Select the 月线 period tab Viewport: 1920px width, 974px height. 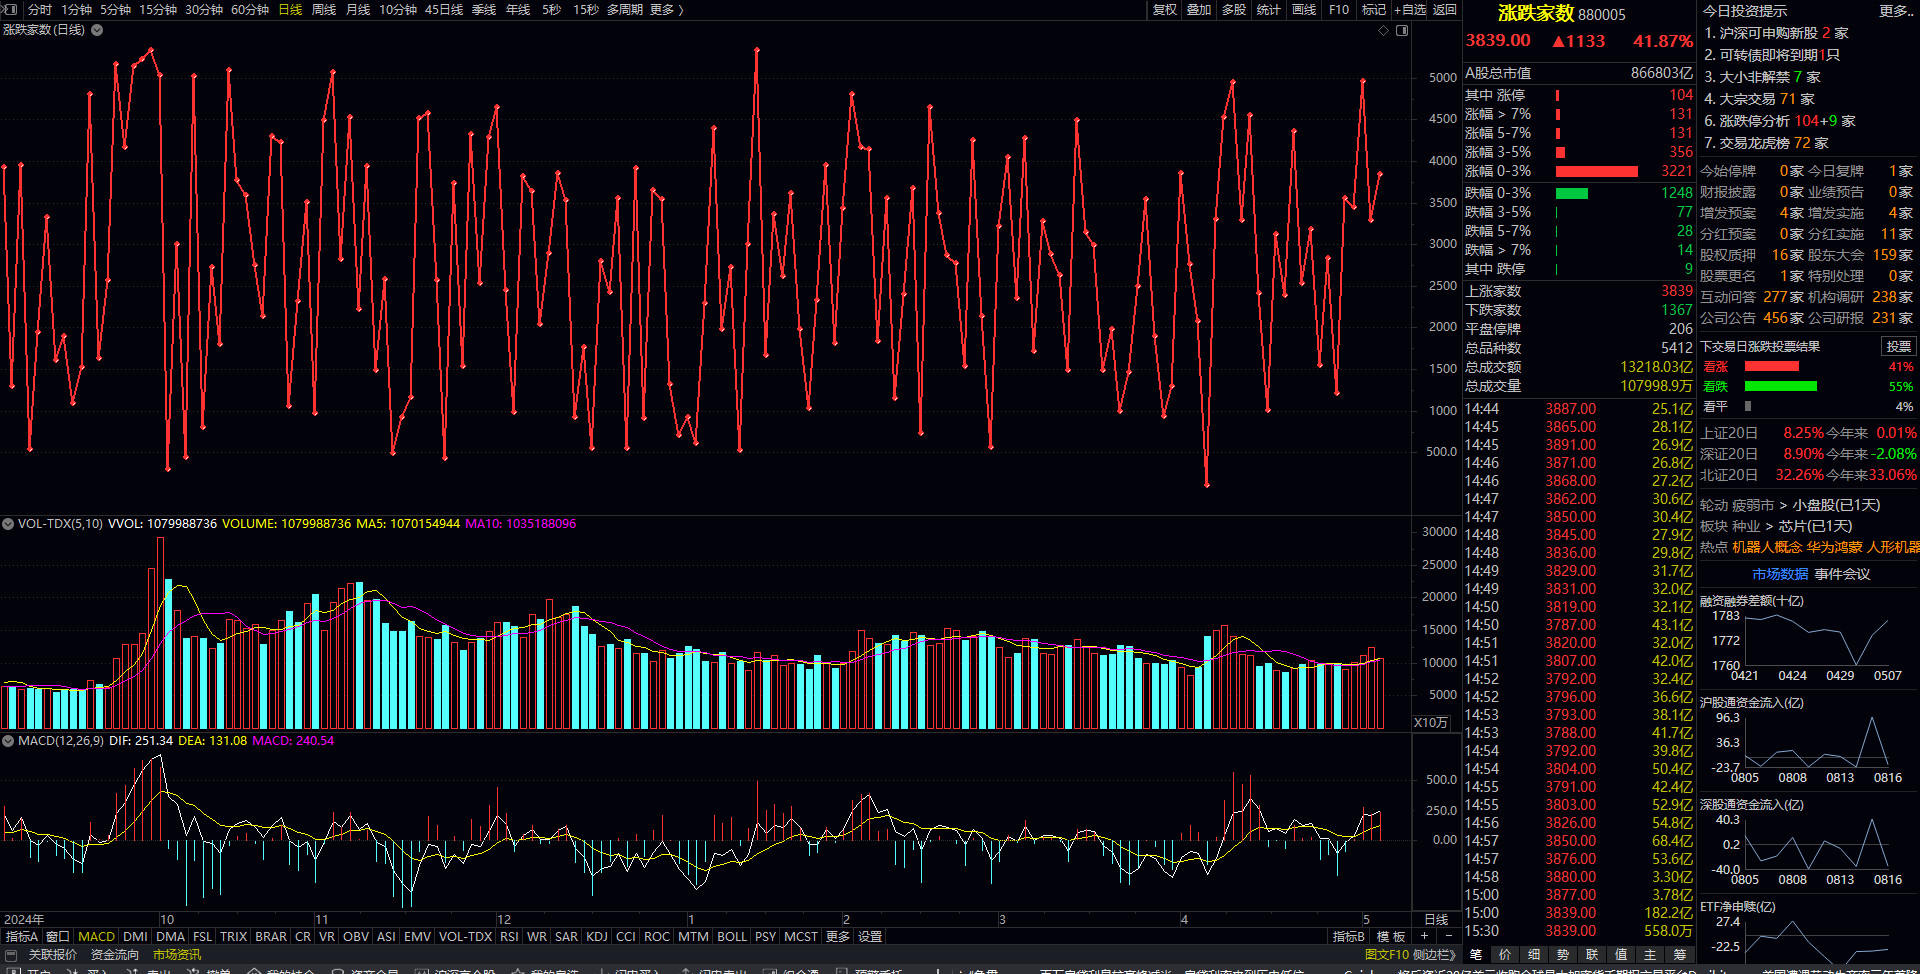tap(358, 9)
